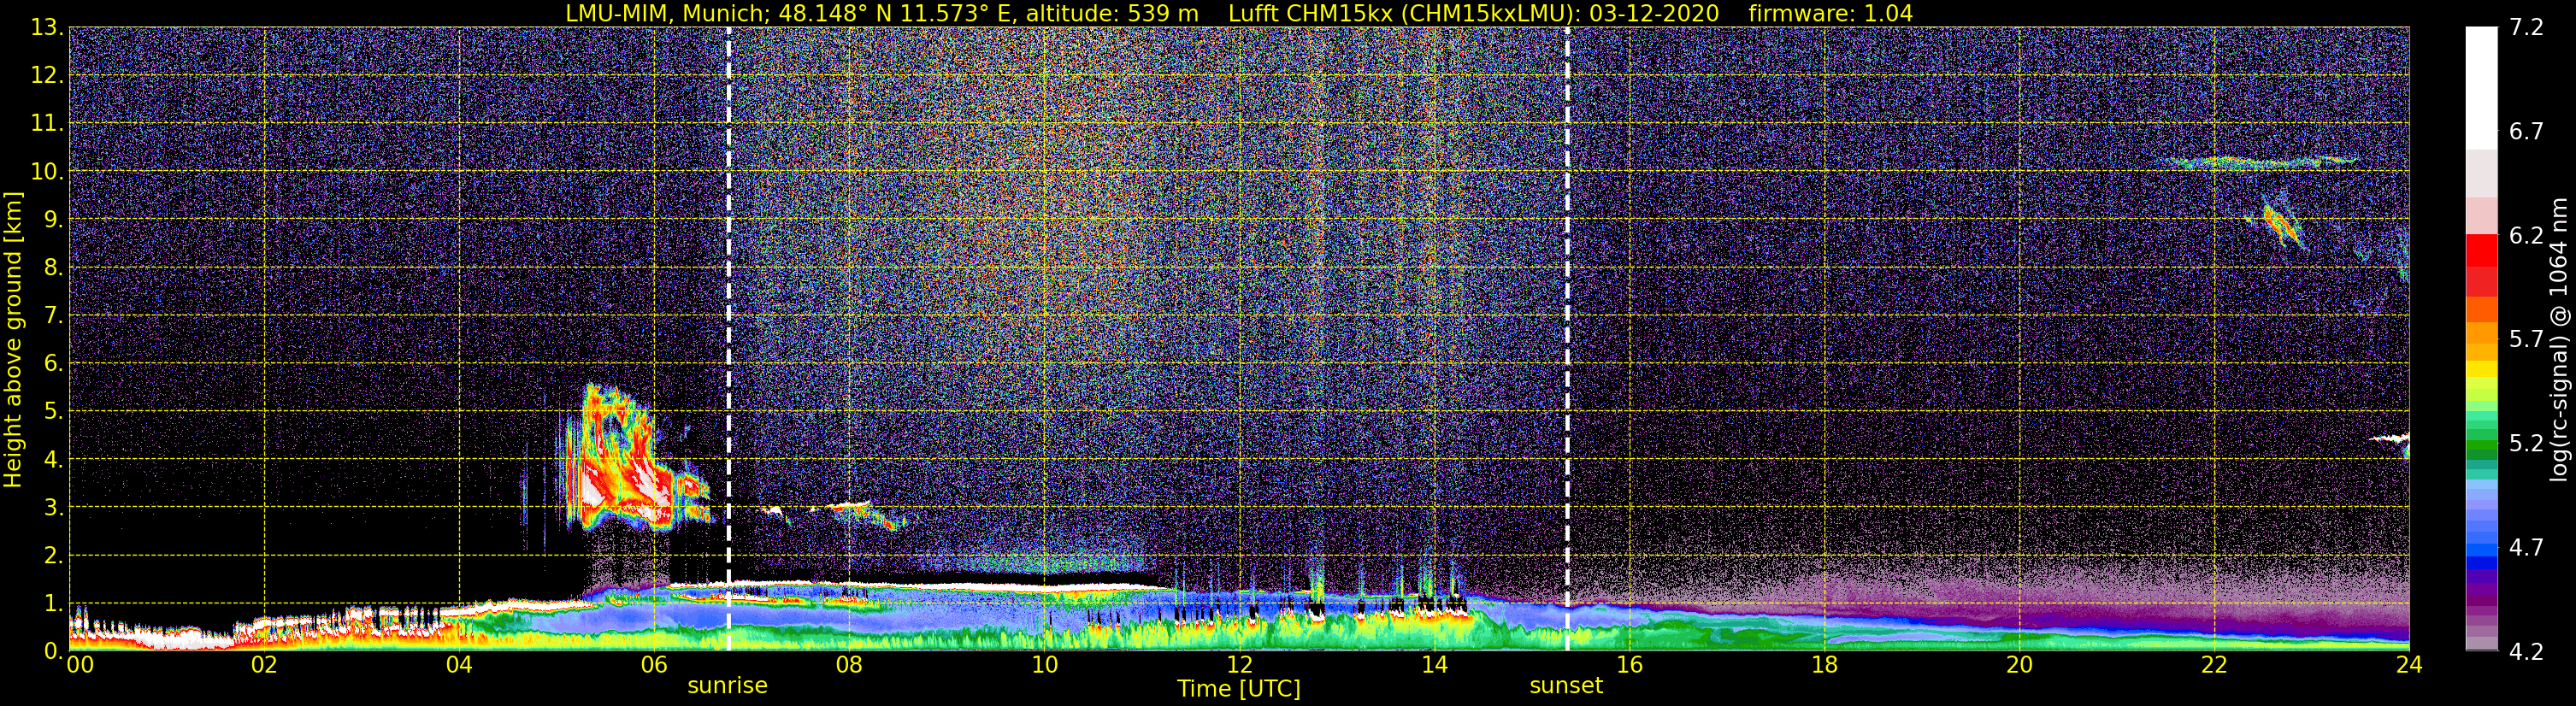This screenshot has width=2576, height=706.
Task: Click the 6.7 tick label on the colorbar
Action: [2526, 132]
